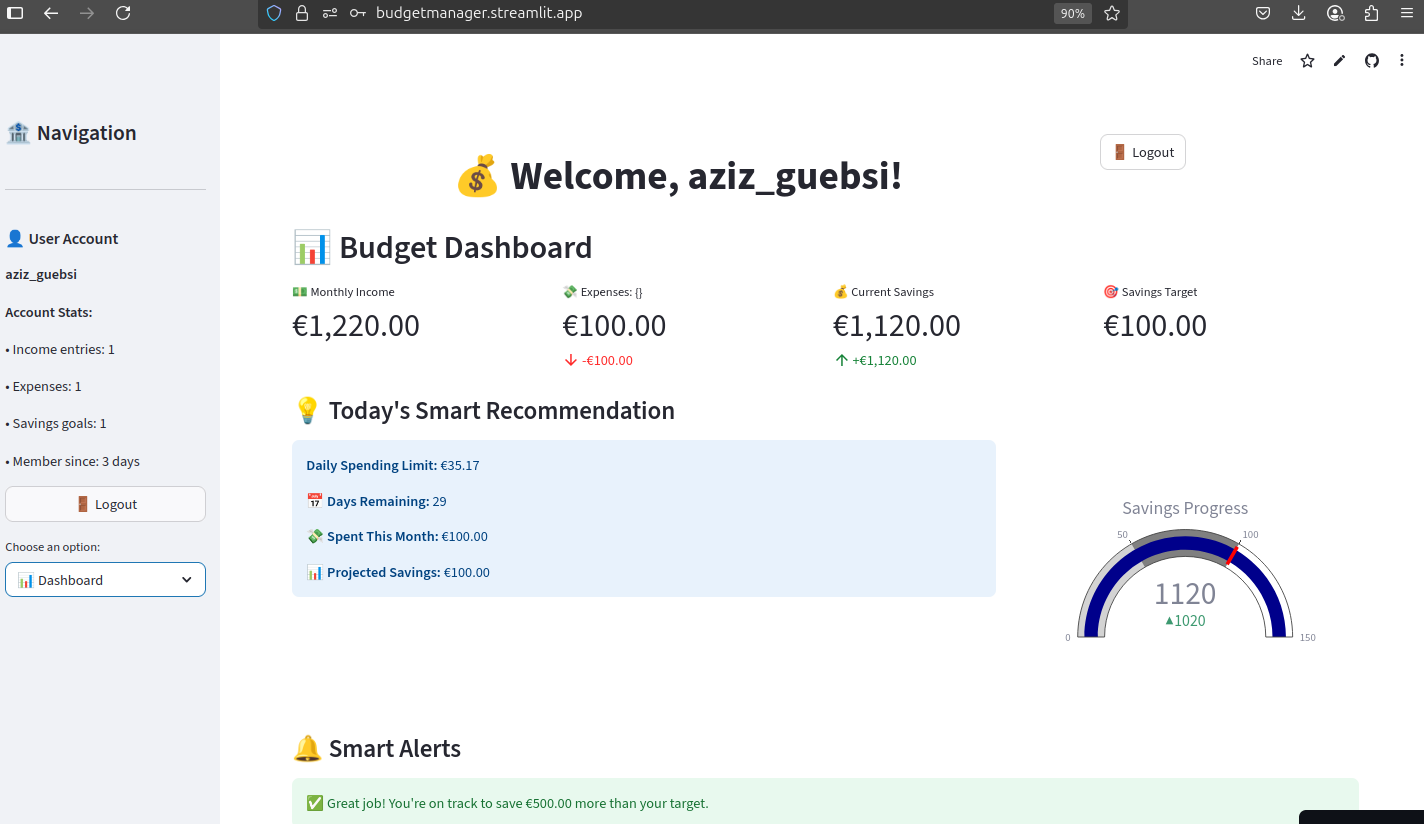Click the Firefox account icon
Viewport: 1424px width, 824px height.
pyautogui.click(x=1335, y=13)
